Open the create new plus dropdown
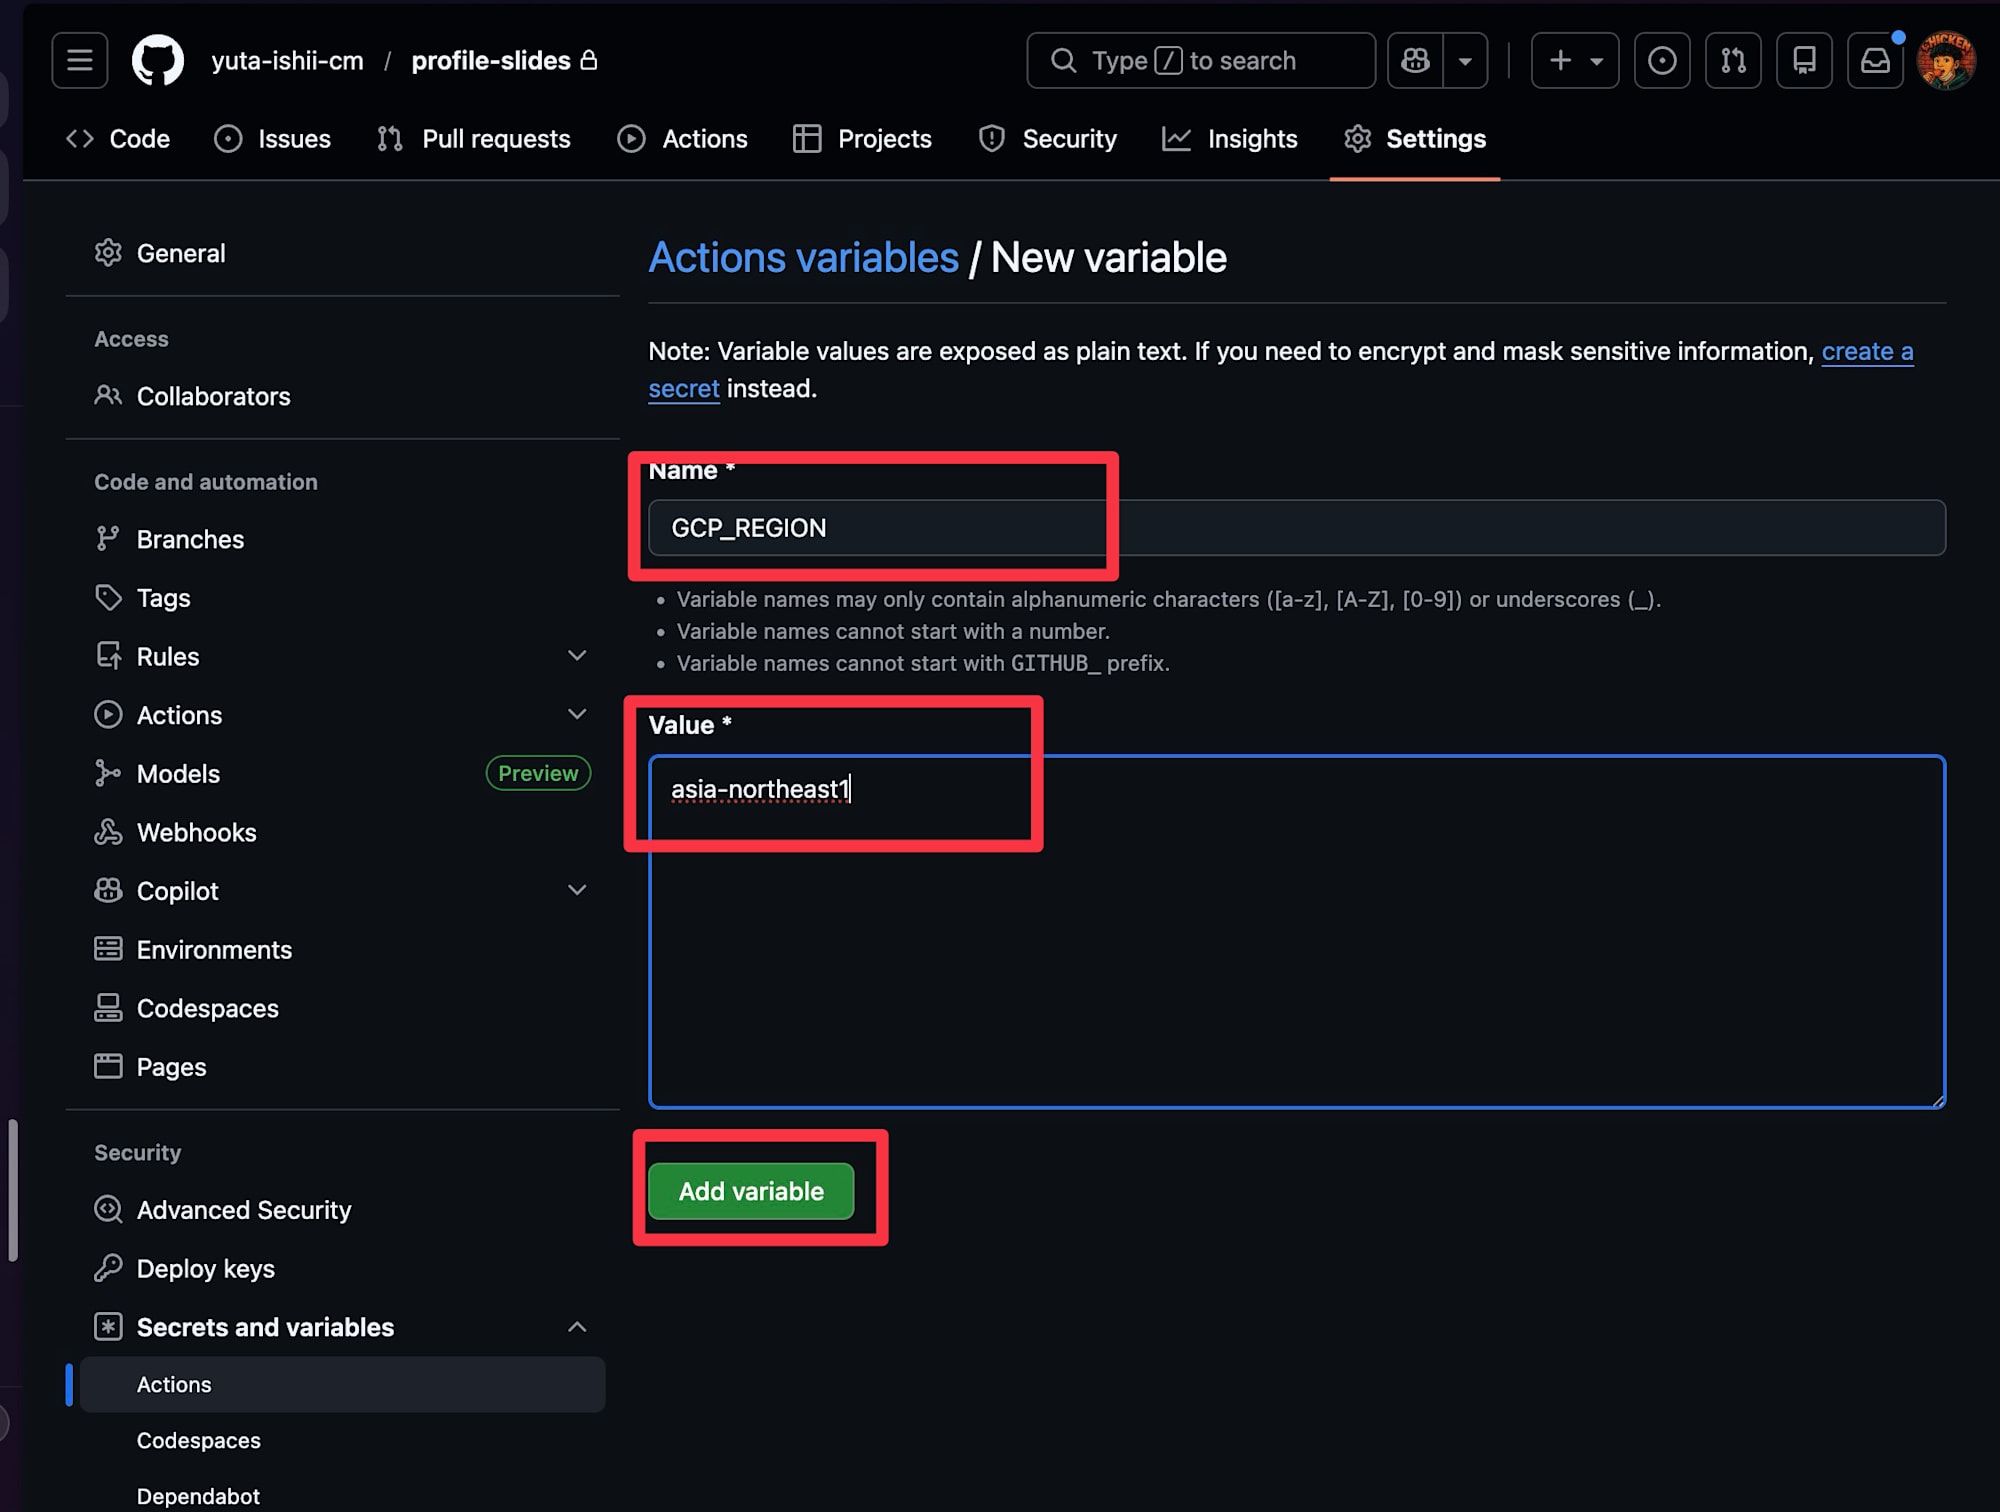Image resolution: width=2000 pixels, height=1512 pixels. click(x=1575, y=61)
